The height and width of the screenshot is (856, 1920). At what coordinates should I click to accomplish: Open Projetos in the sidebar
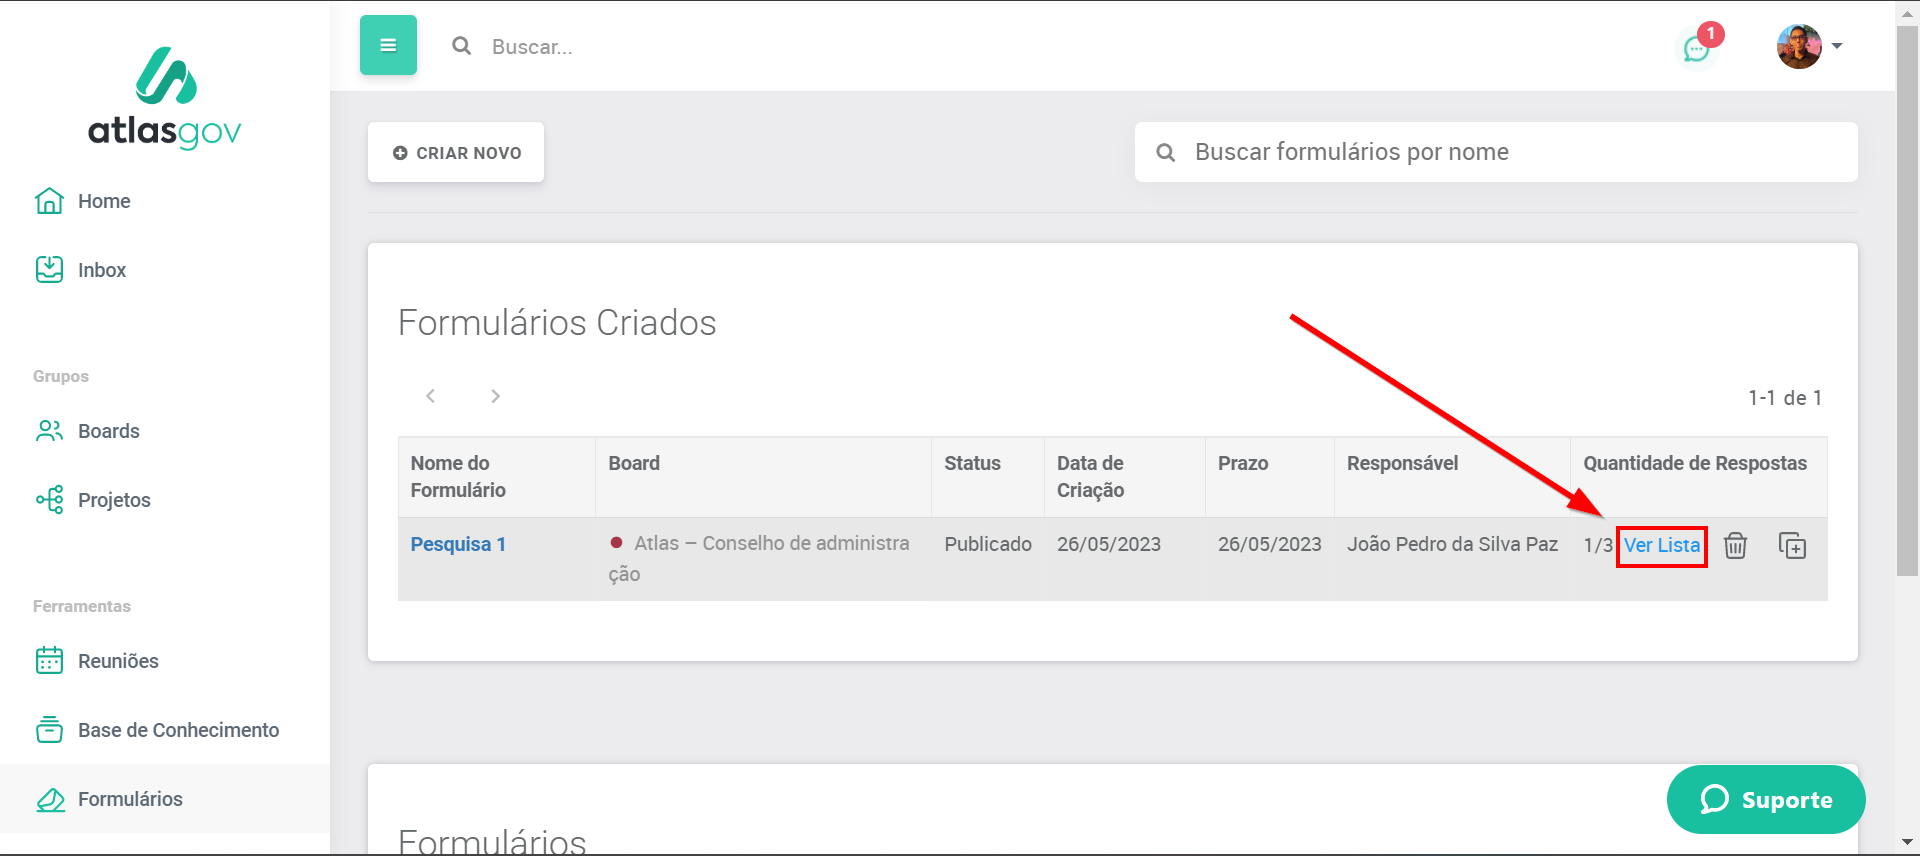(x=113, y=500)
